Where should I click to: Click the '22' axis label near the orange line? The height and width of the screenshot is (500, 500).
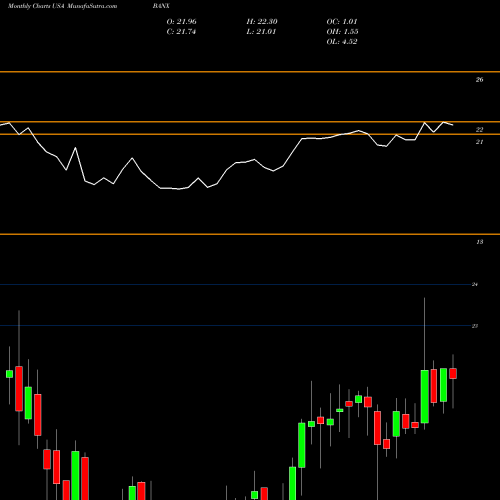coord(479,130)
